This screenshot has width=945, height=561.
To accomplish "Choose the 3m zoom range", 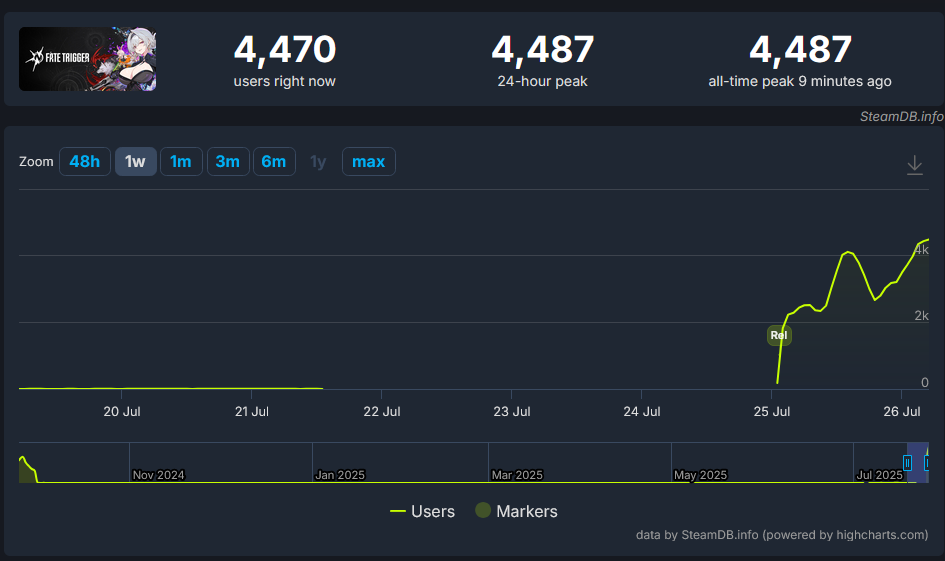I will (x=228, y=161).
